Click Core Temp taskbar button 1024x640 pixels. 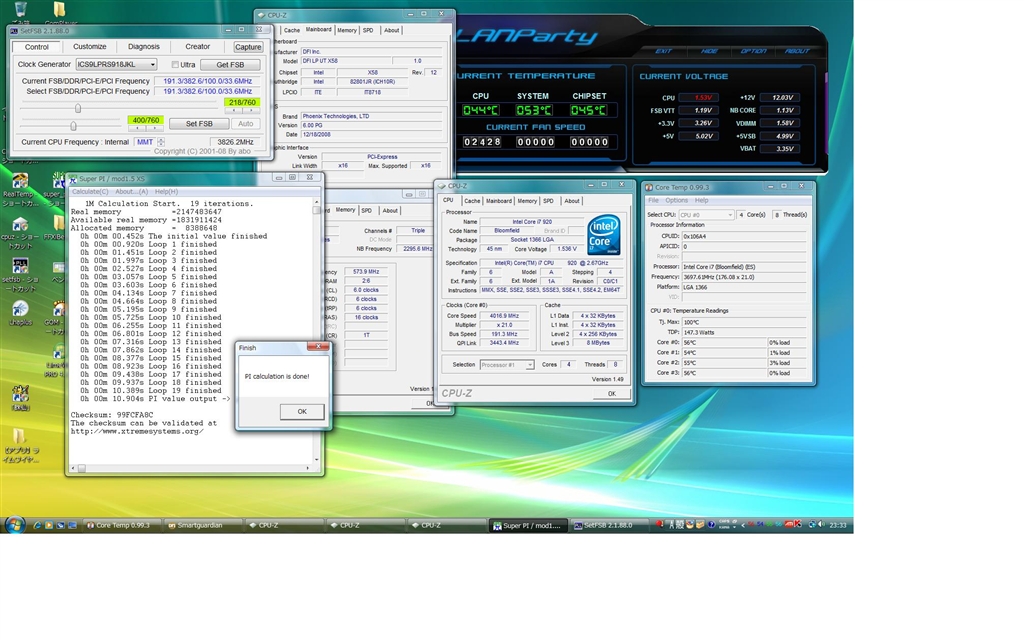123,525
